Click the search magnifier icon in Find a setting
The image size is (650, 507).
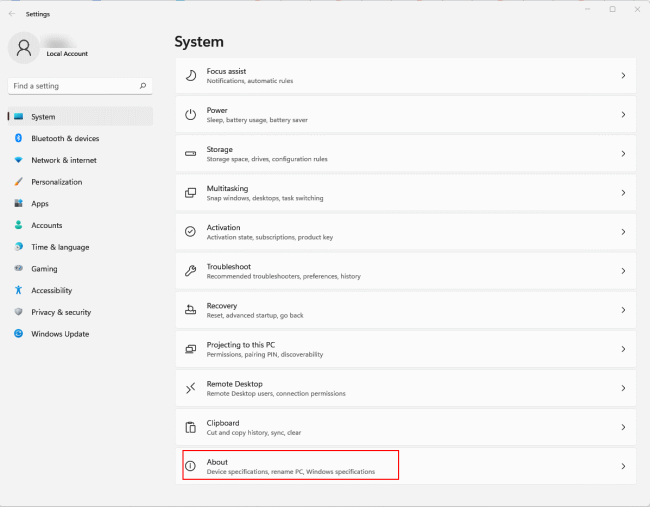pos(143,86)
